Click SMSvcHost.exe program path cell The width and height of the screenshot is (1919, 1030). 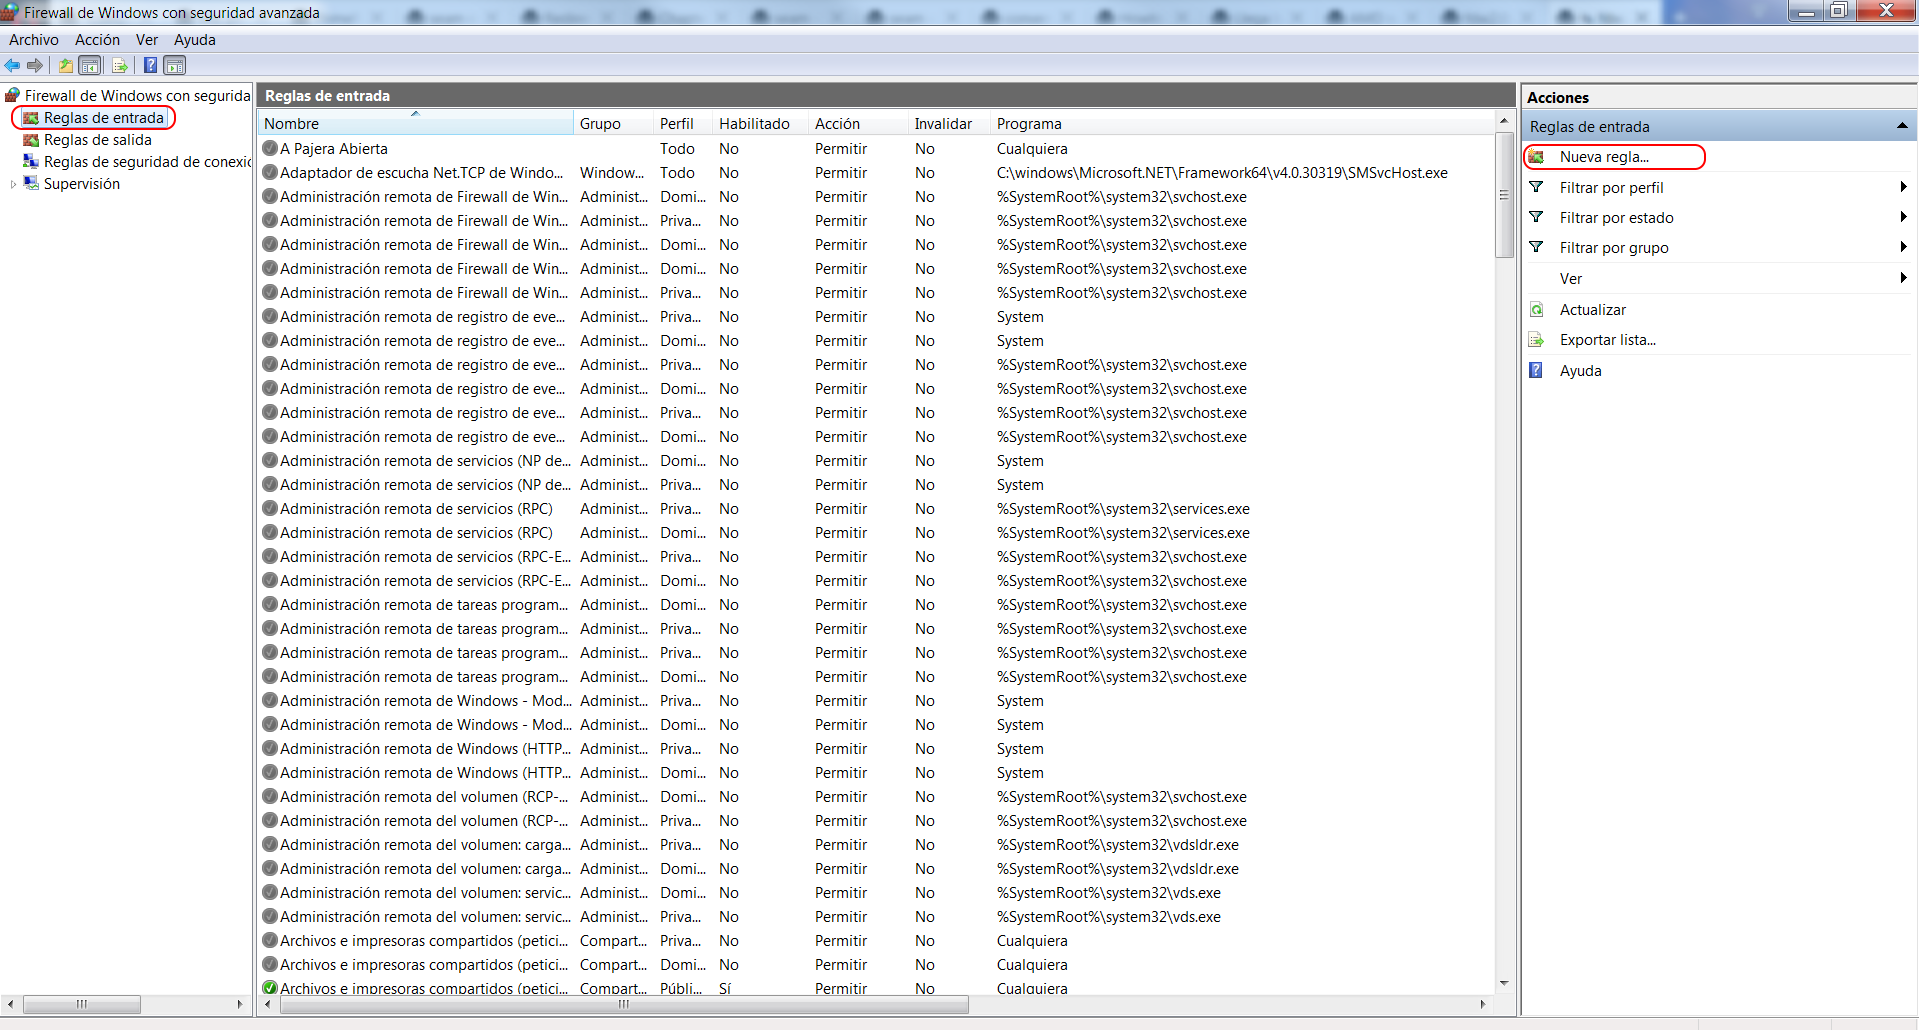pos(1222,172)
